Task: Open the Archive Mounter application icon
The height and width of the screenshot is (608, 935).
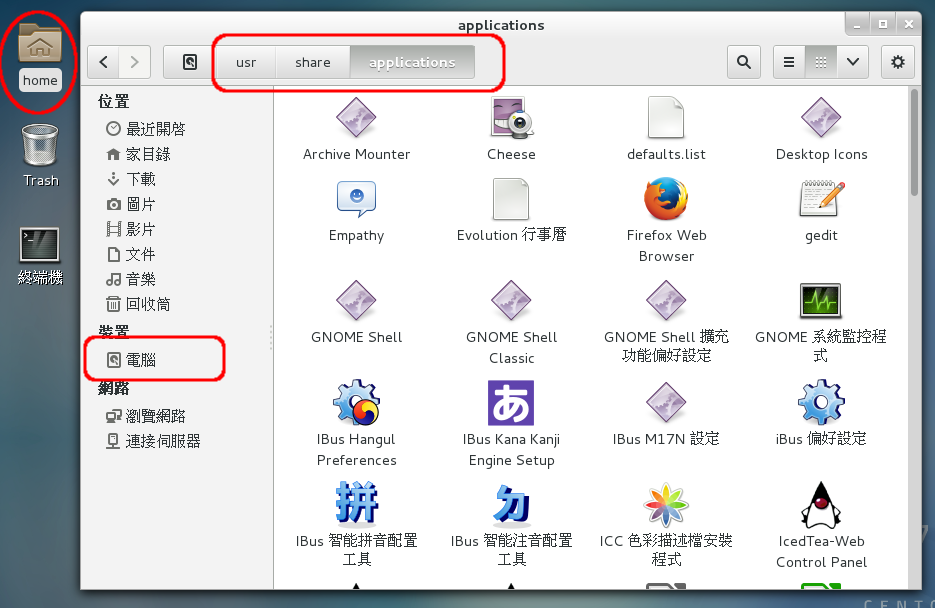Action: pos(356,118)
